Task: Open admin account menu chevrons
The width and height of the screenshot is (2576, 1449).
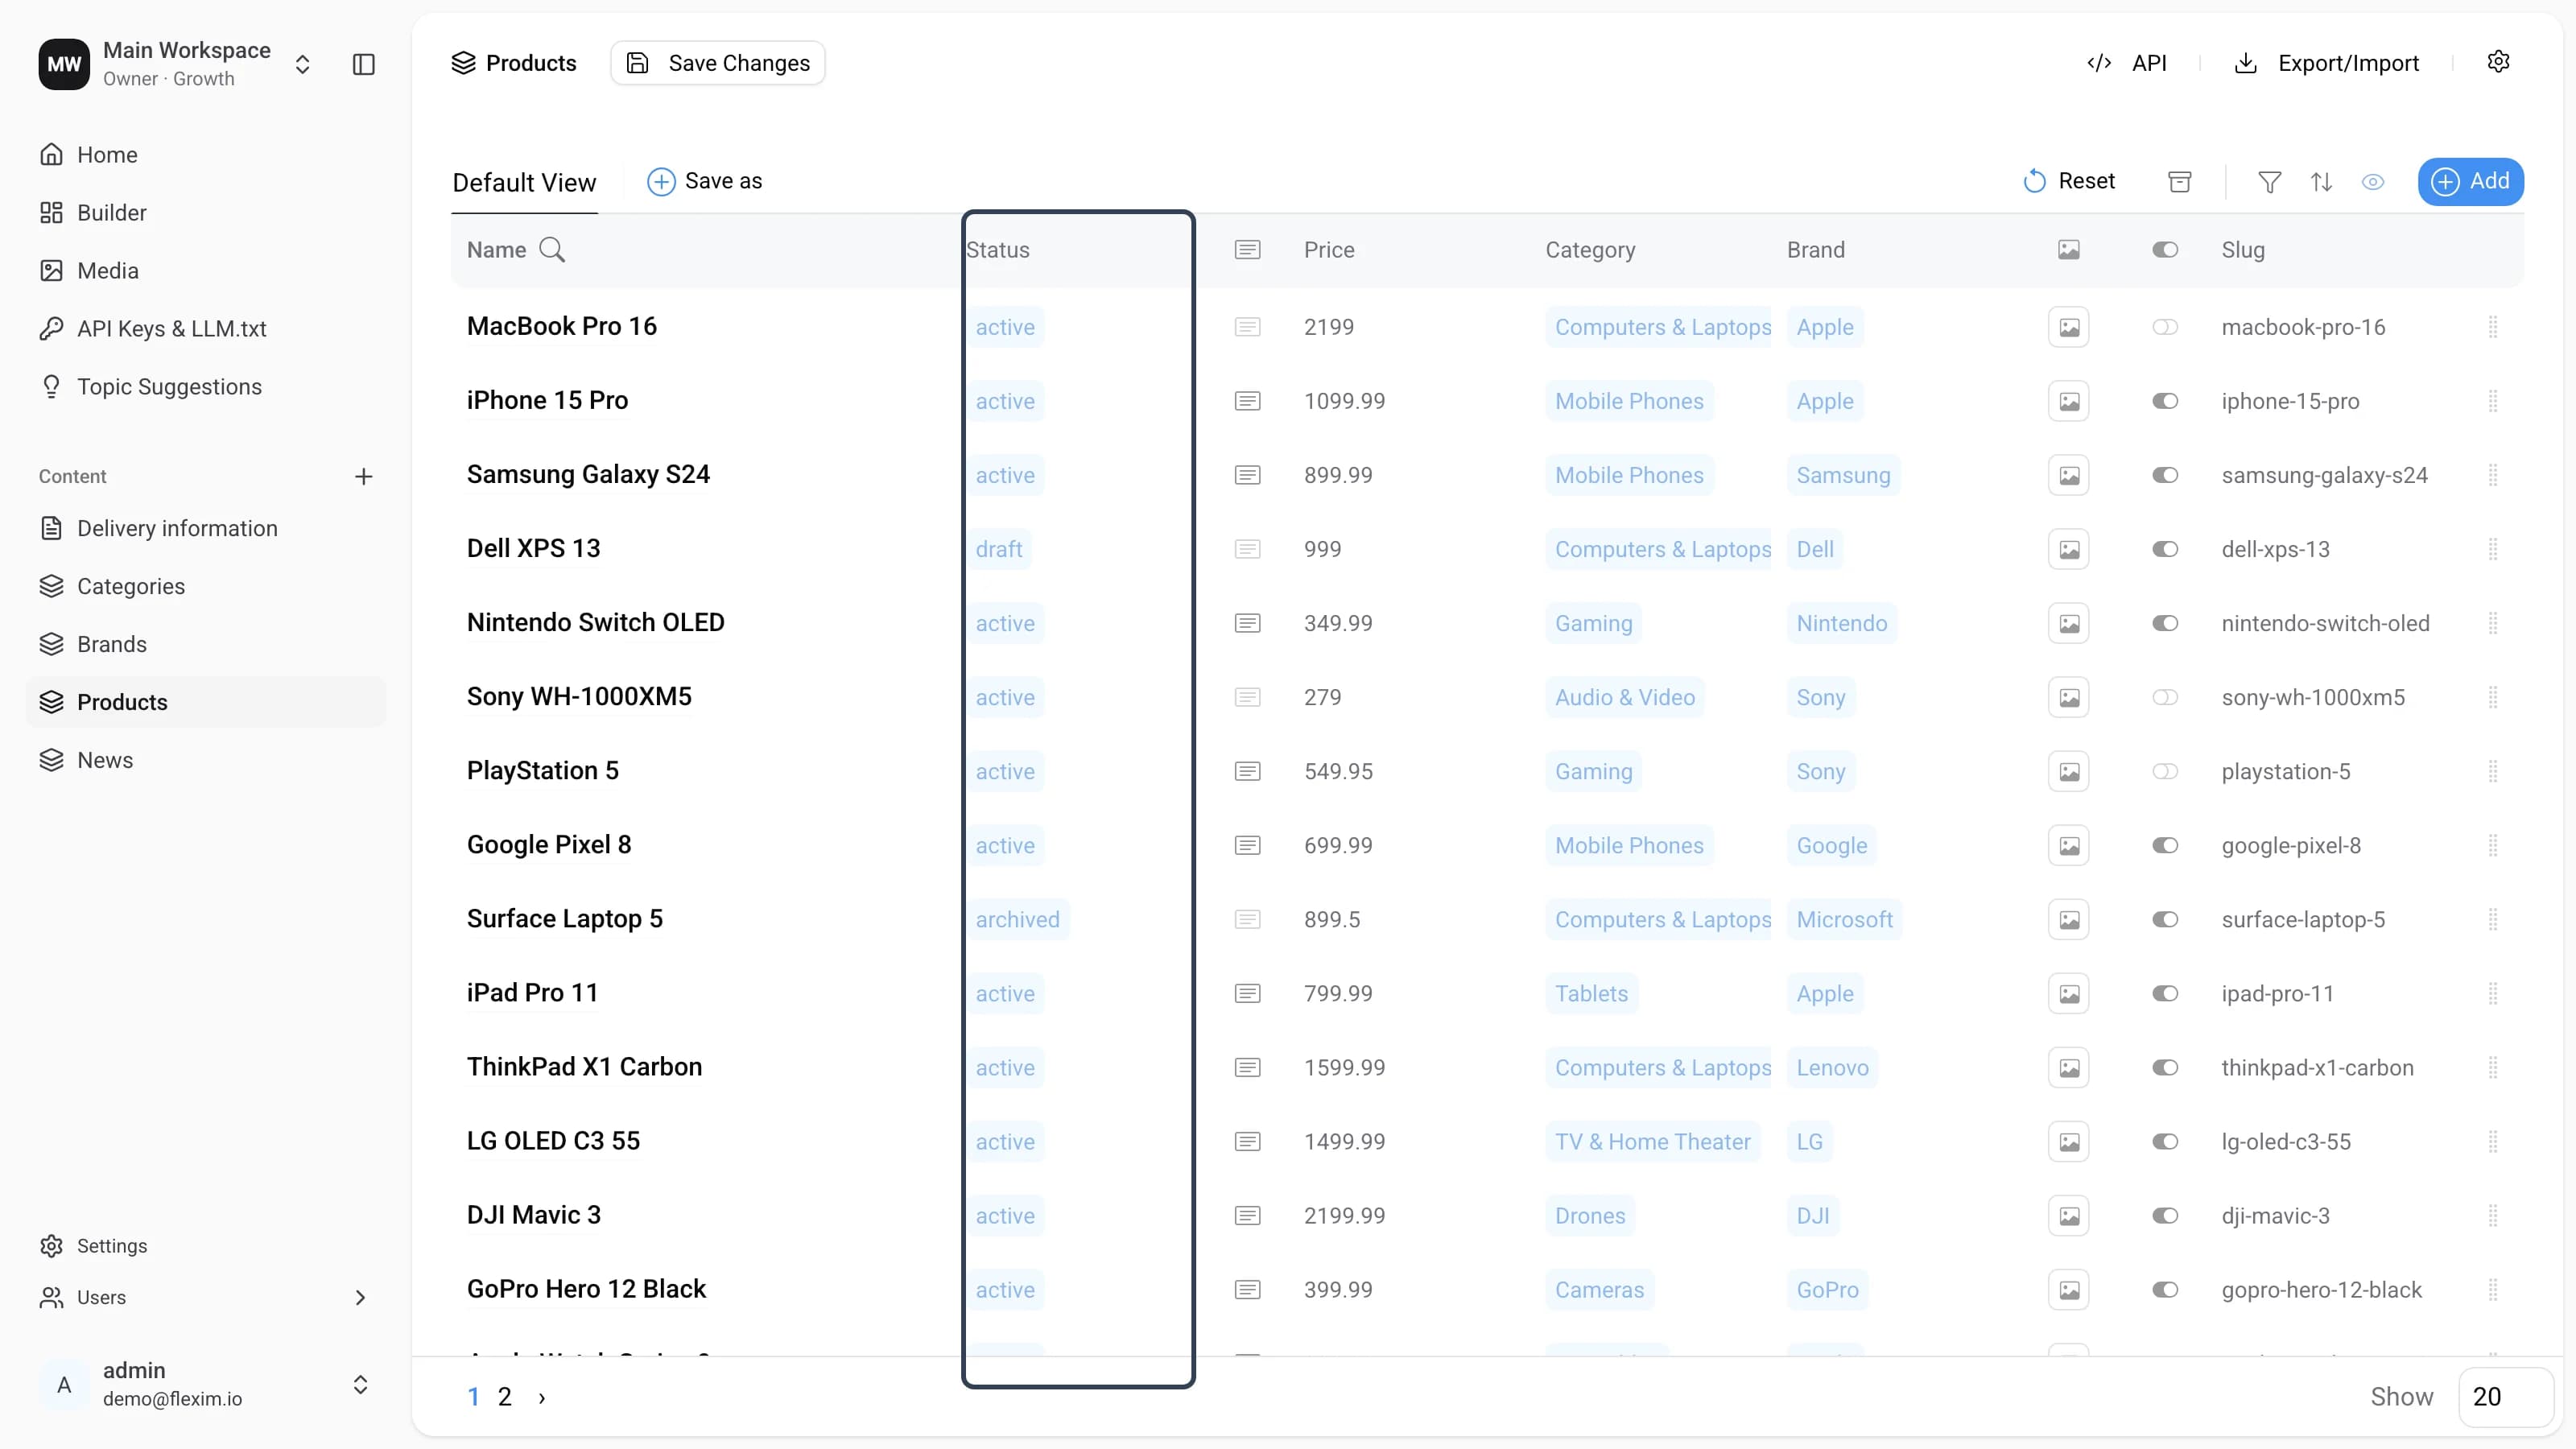Action: pos(360,1384)
